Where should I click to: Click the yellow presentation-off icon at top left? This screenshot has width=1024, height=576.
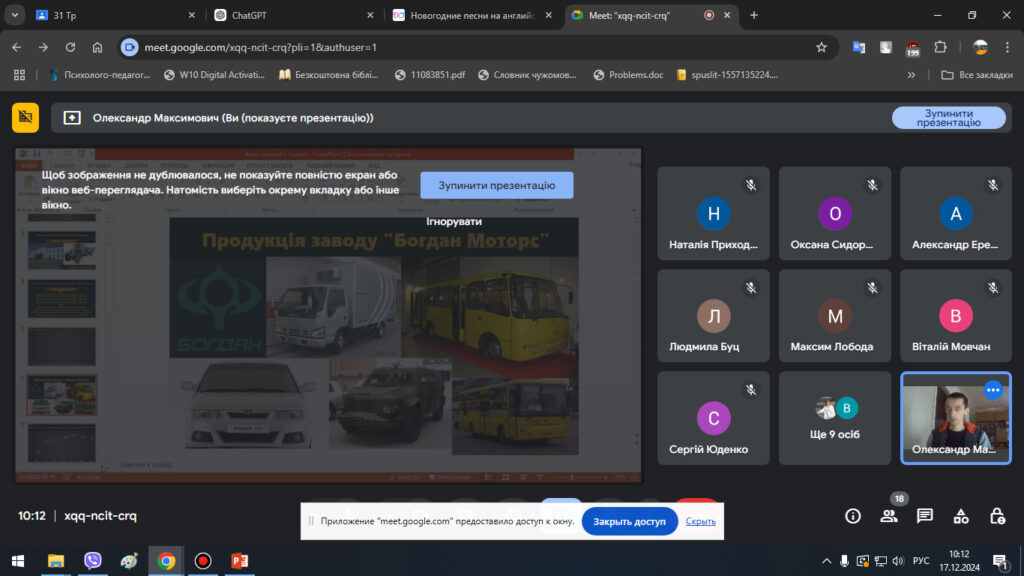click(26, 117)
